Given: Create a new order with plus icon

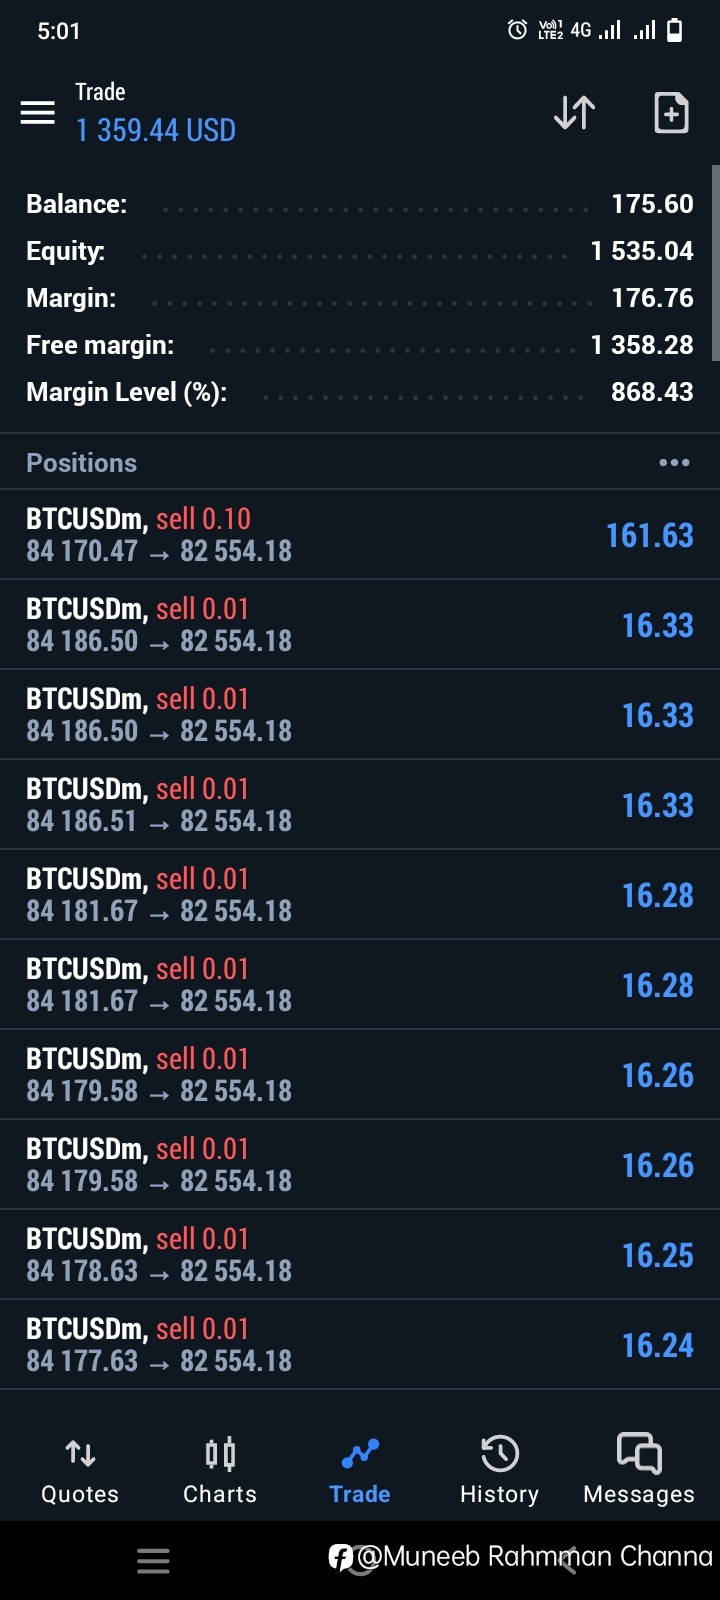Looking at the screenshot, I should coord(671,113).
